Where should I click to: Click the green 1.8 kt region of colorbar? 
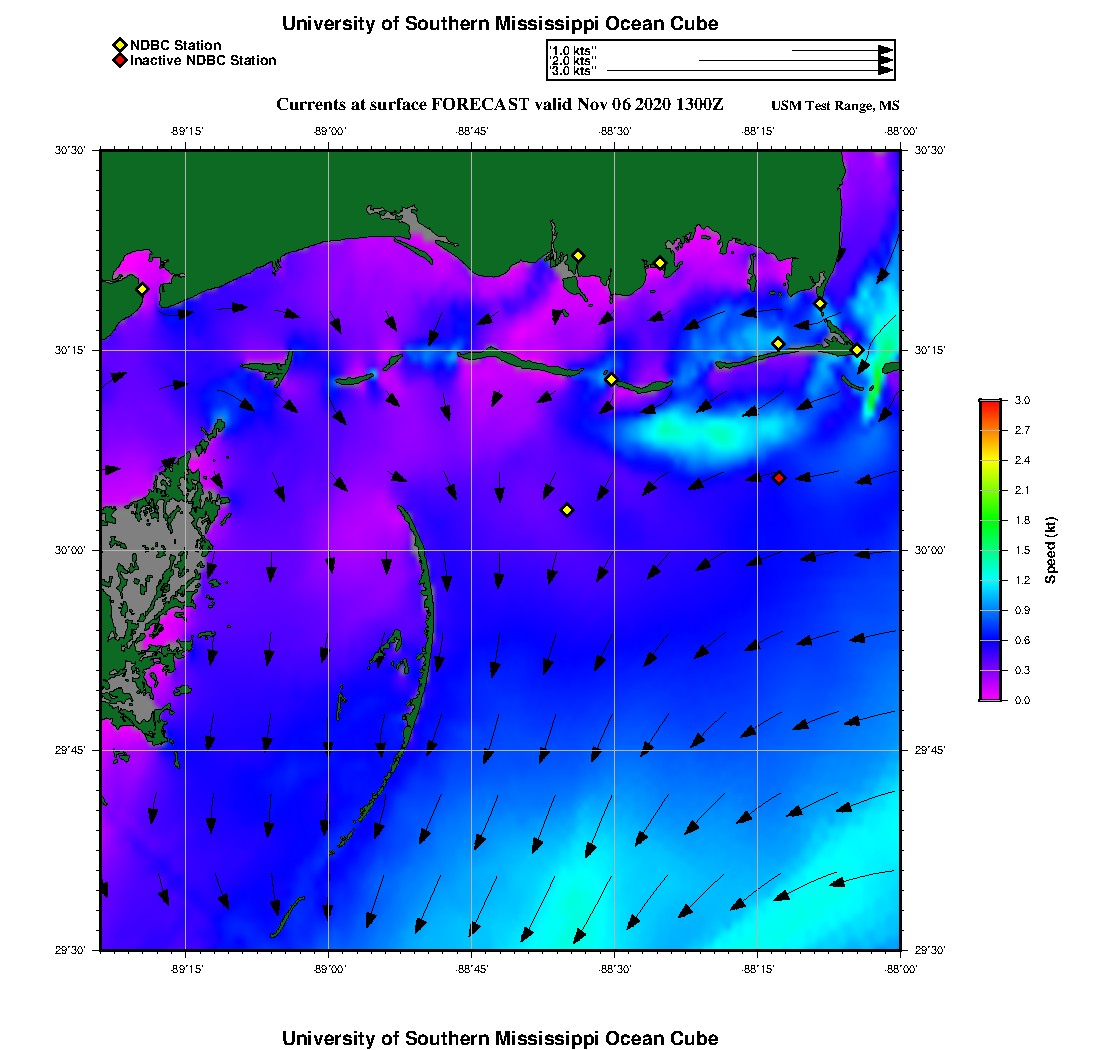pyautogui.click(x=991, y=520)
